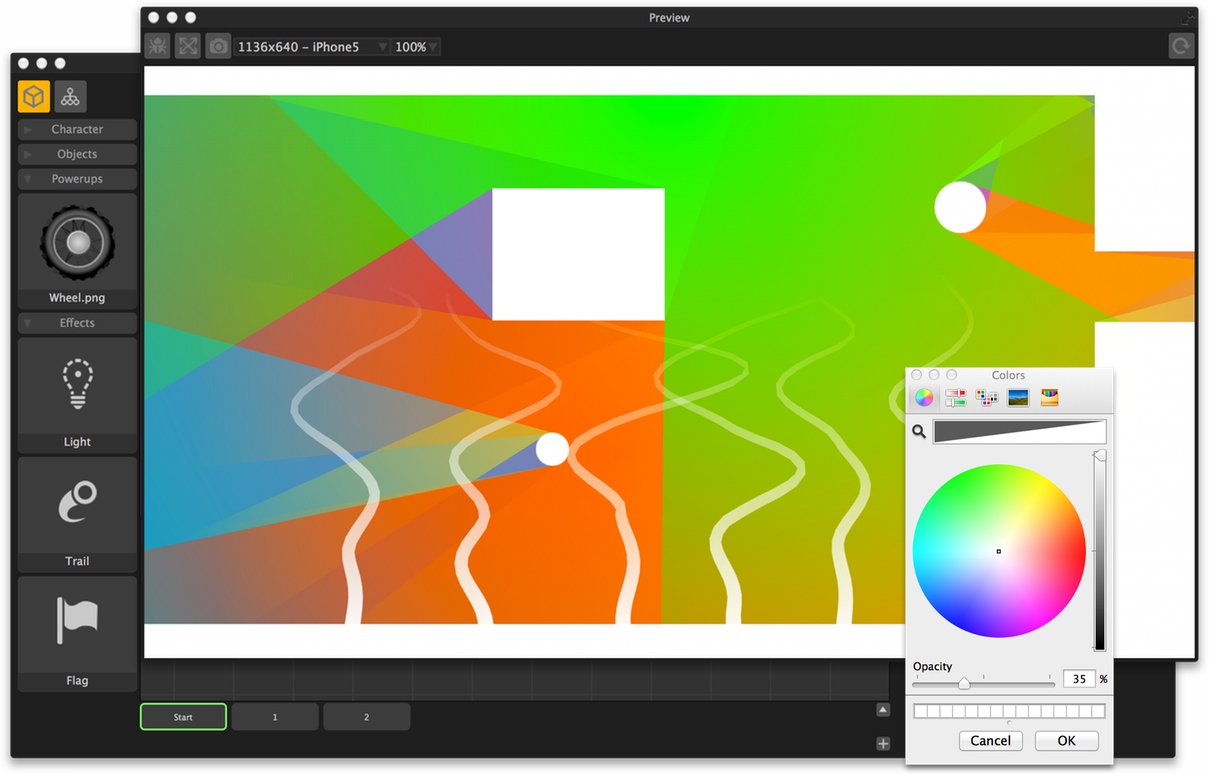Image resolution: width=1209 pixels, height=774 pixels.
Task: Click the fullscreen expand arrows icon
Action: [x=188, y=46]
